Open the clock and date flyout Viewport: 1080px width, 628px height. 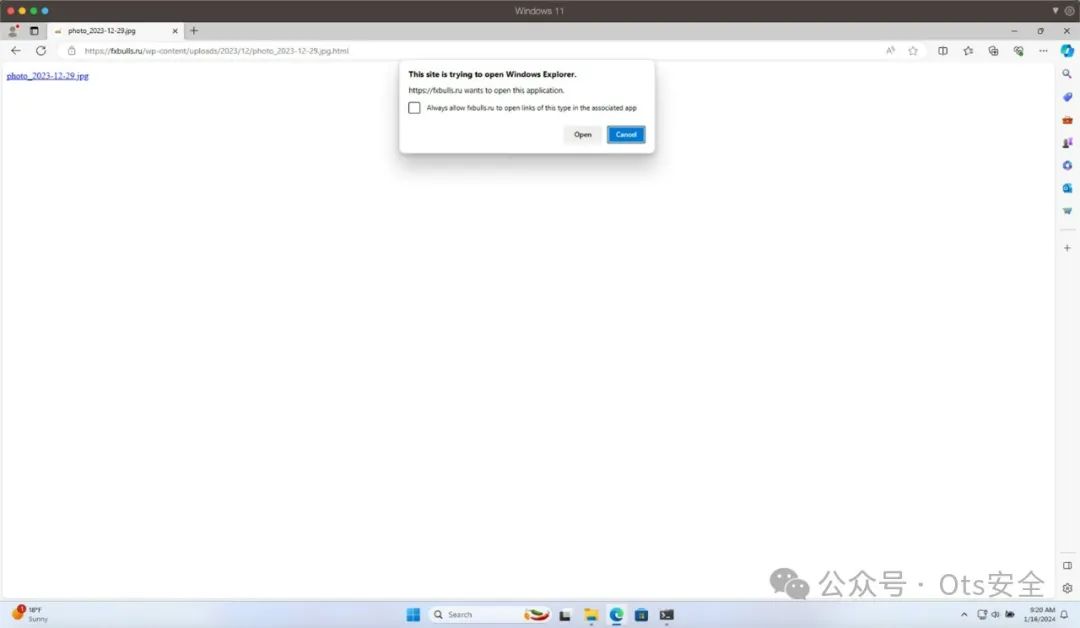pyautogui.click(x=1039, y=614)
